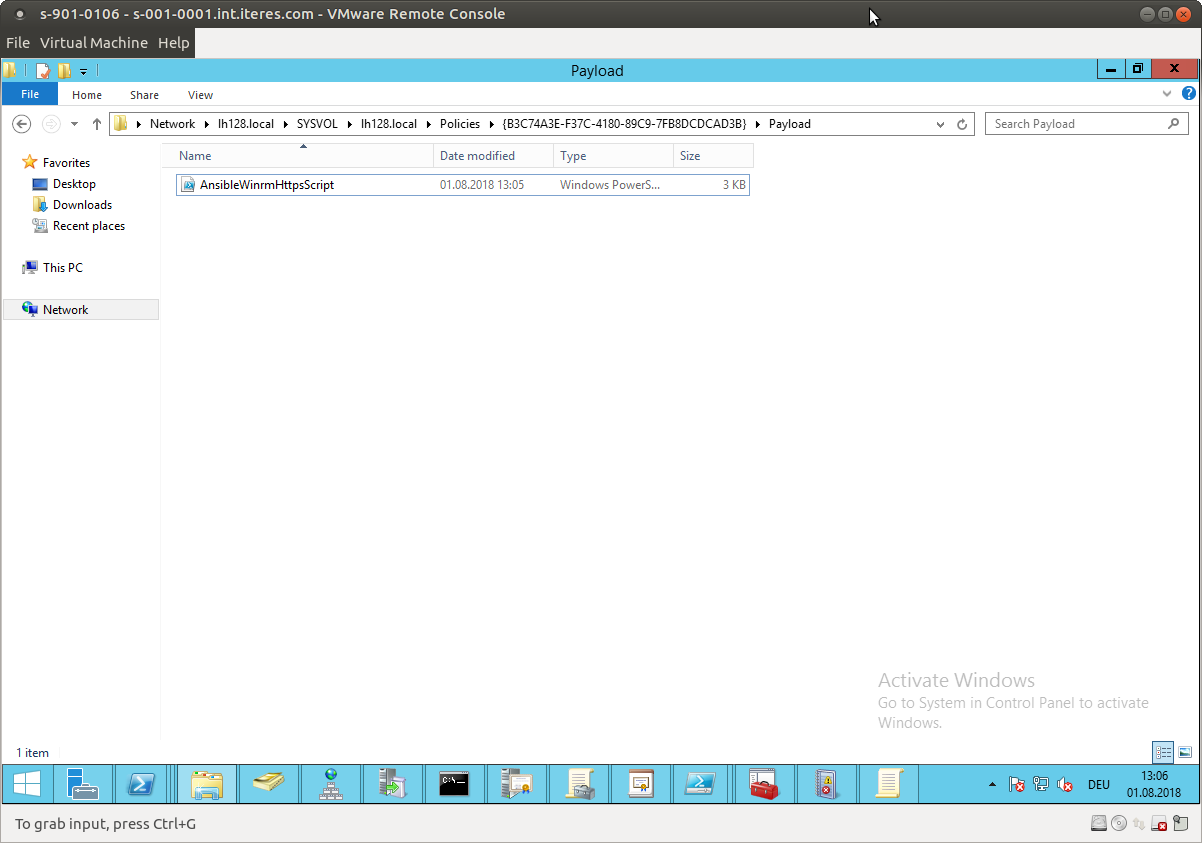Viewport: 1202px width, 843px height.
Task: Open the certificate window taskbar icon
Action: 640,784
